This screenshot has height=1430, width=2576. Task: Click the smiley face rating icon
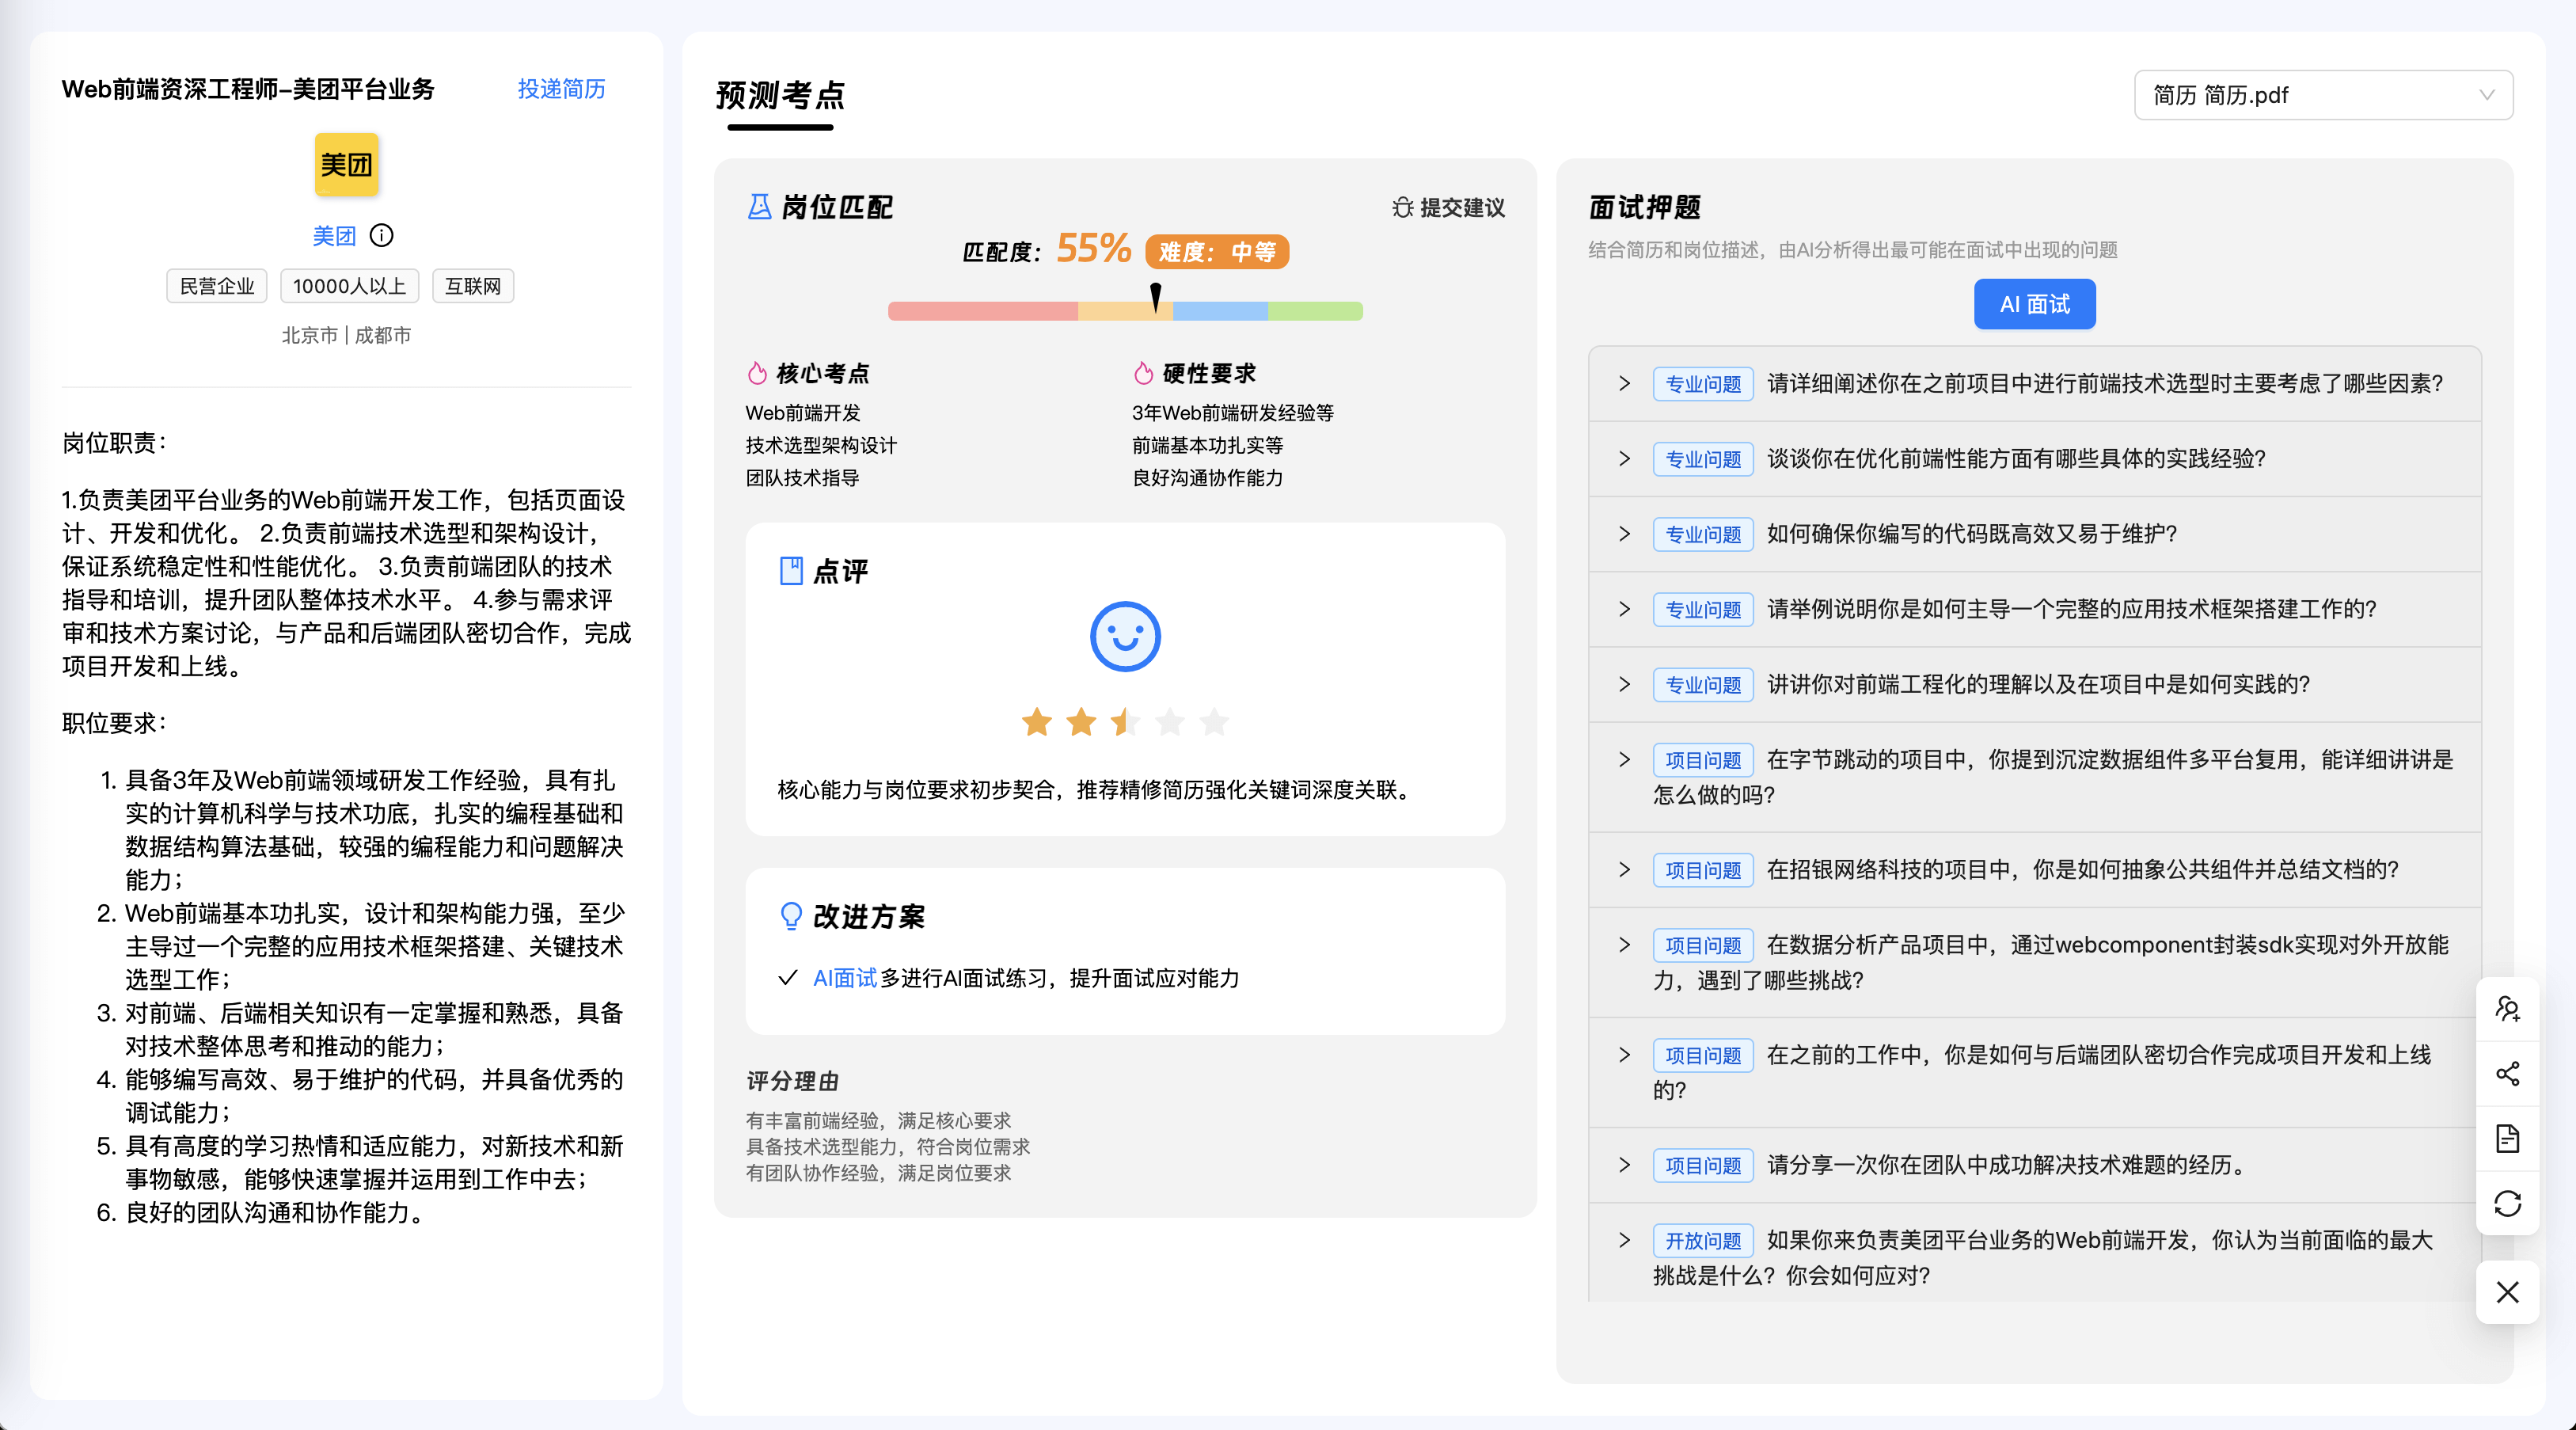coord(1125,636)
